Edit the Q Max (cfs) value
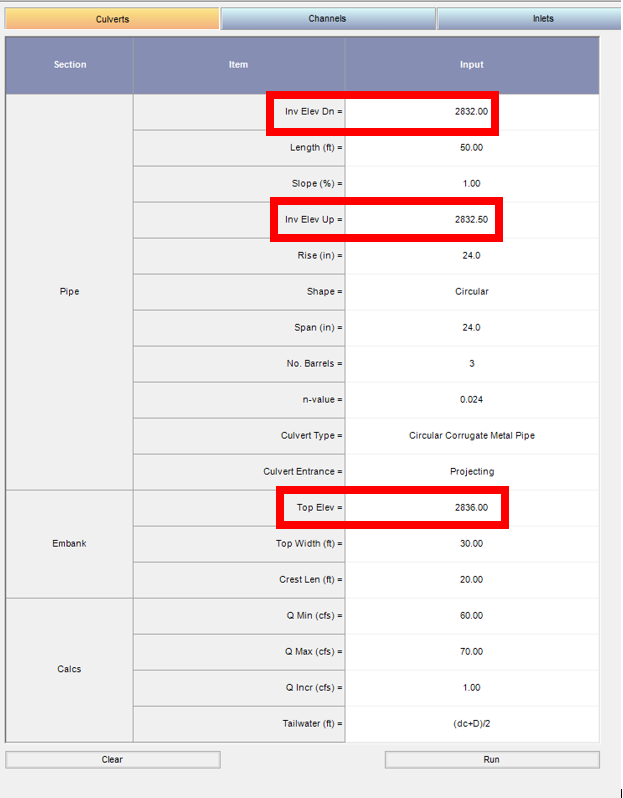623x798 pixels. click(471, 652)
